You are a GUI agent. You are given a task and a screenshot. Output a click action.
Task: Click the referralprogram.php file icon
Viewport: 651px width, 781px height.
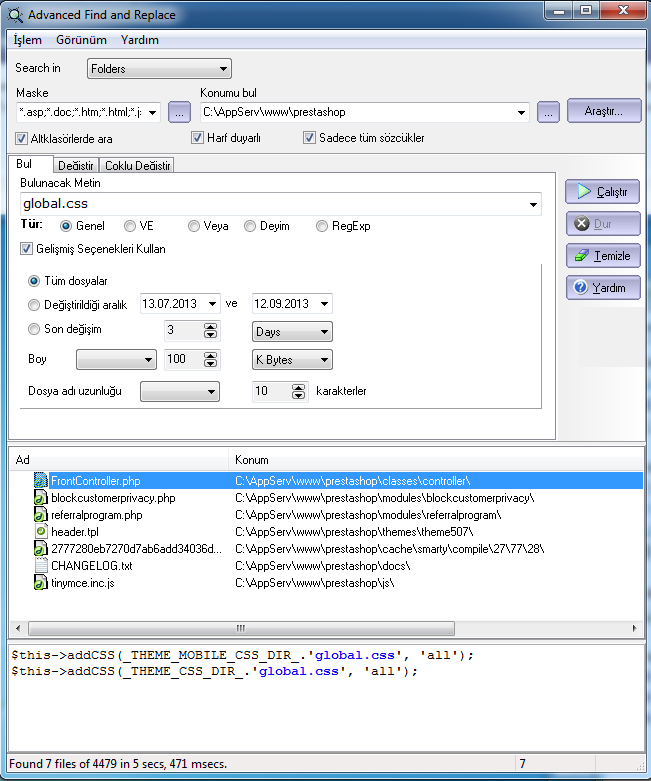[x=40, y=515]
